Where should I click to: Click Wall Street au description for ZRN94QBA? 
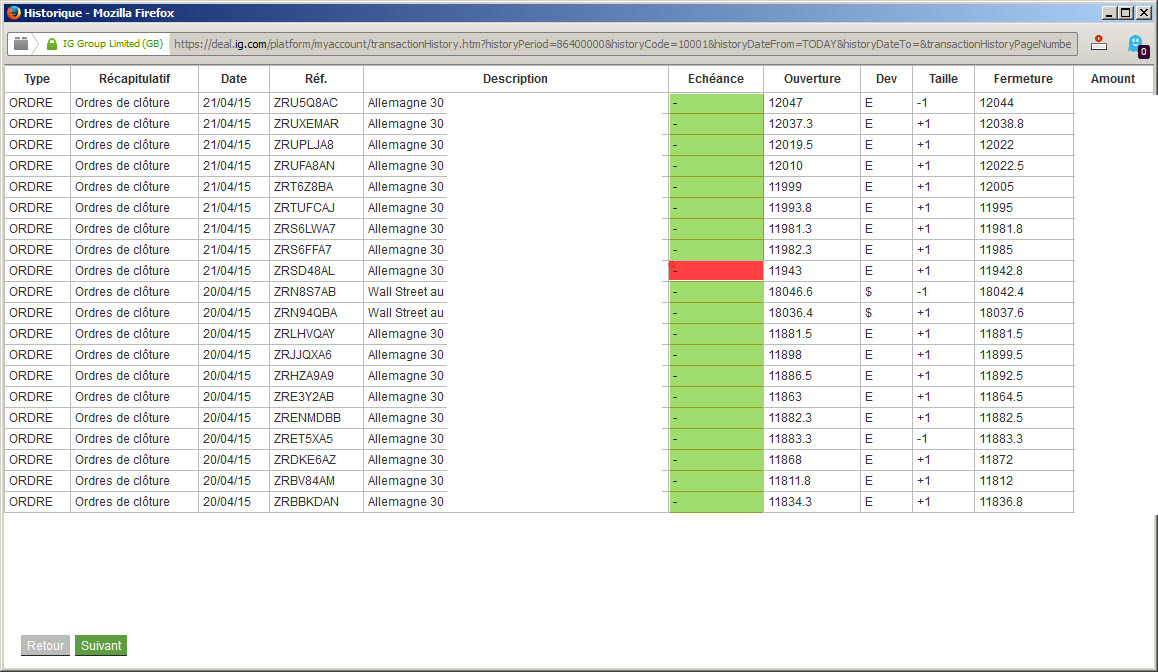pos(405,313)
